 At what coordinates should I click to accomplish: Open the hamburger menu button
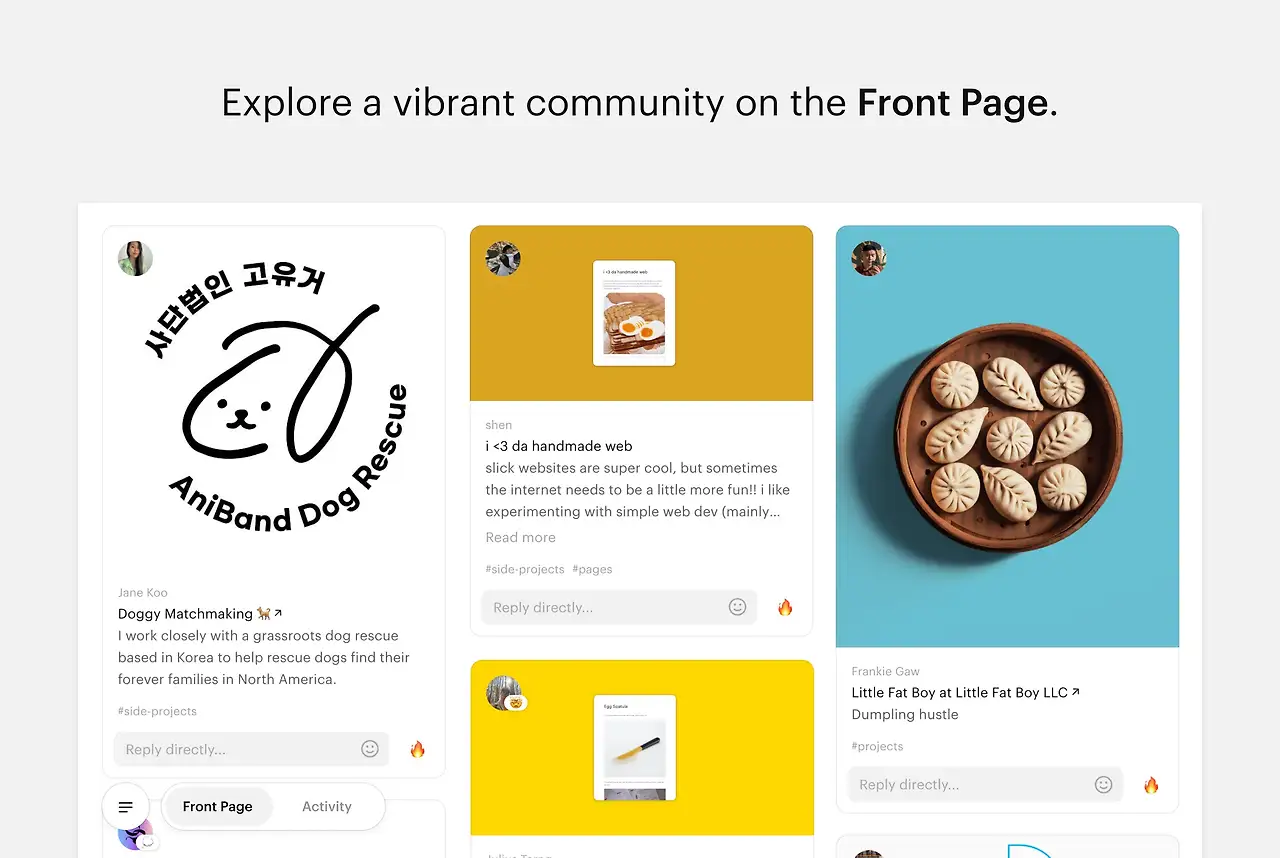point(126,807)
